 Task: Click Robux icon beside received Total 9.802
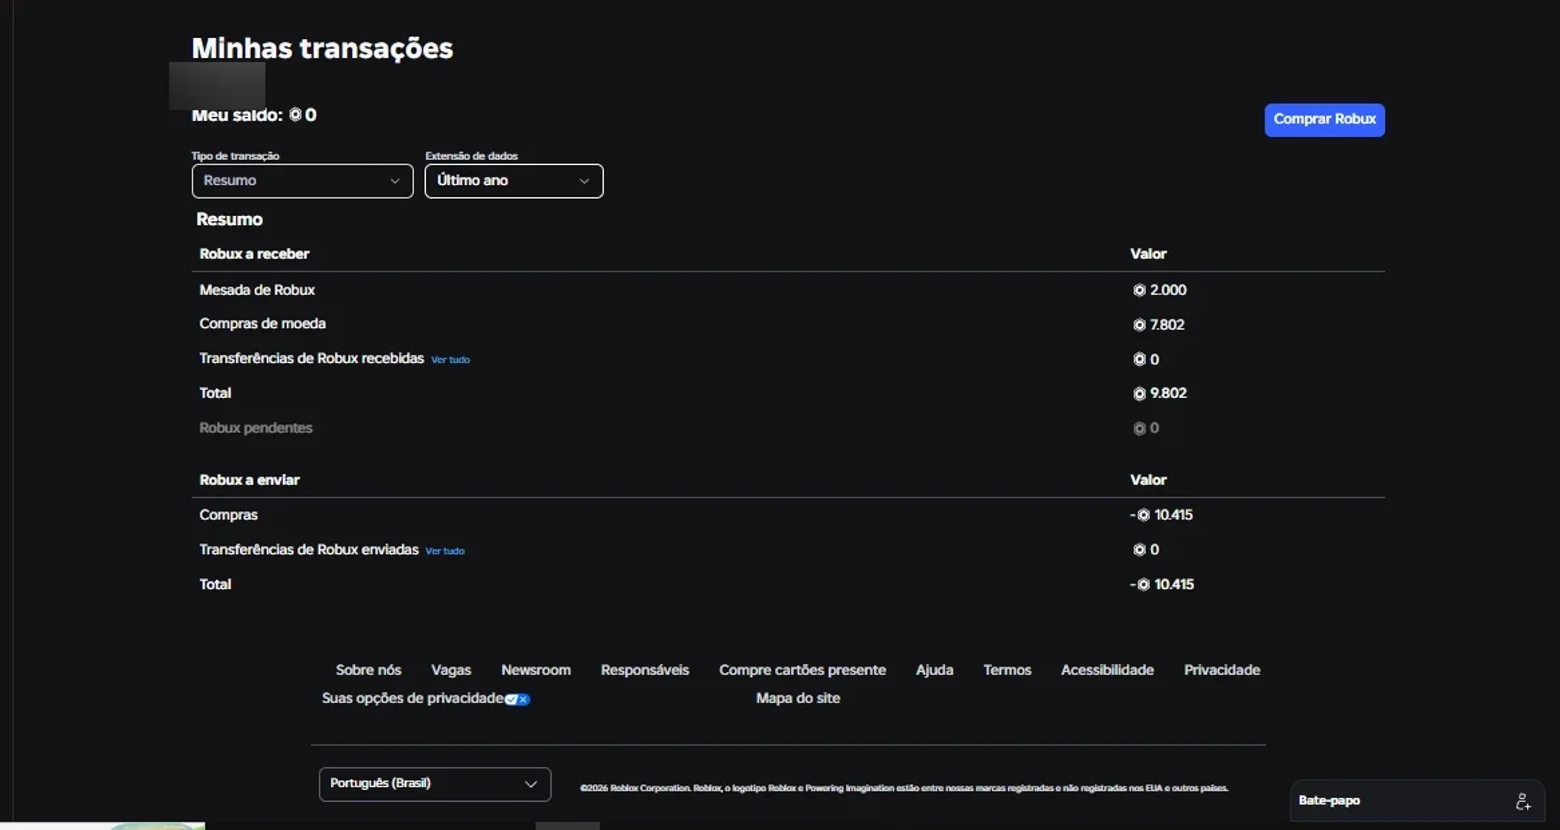pyautogui.click(x=1139, y=394)
